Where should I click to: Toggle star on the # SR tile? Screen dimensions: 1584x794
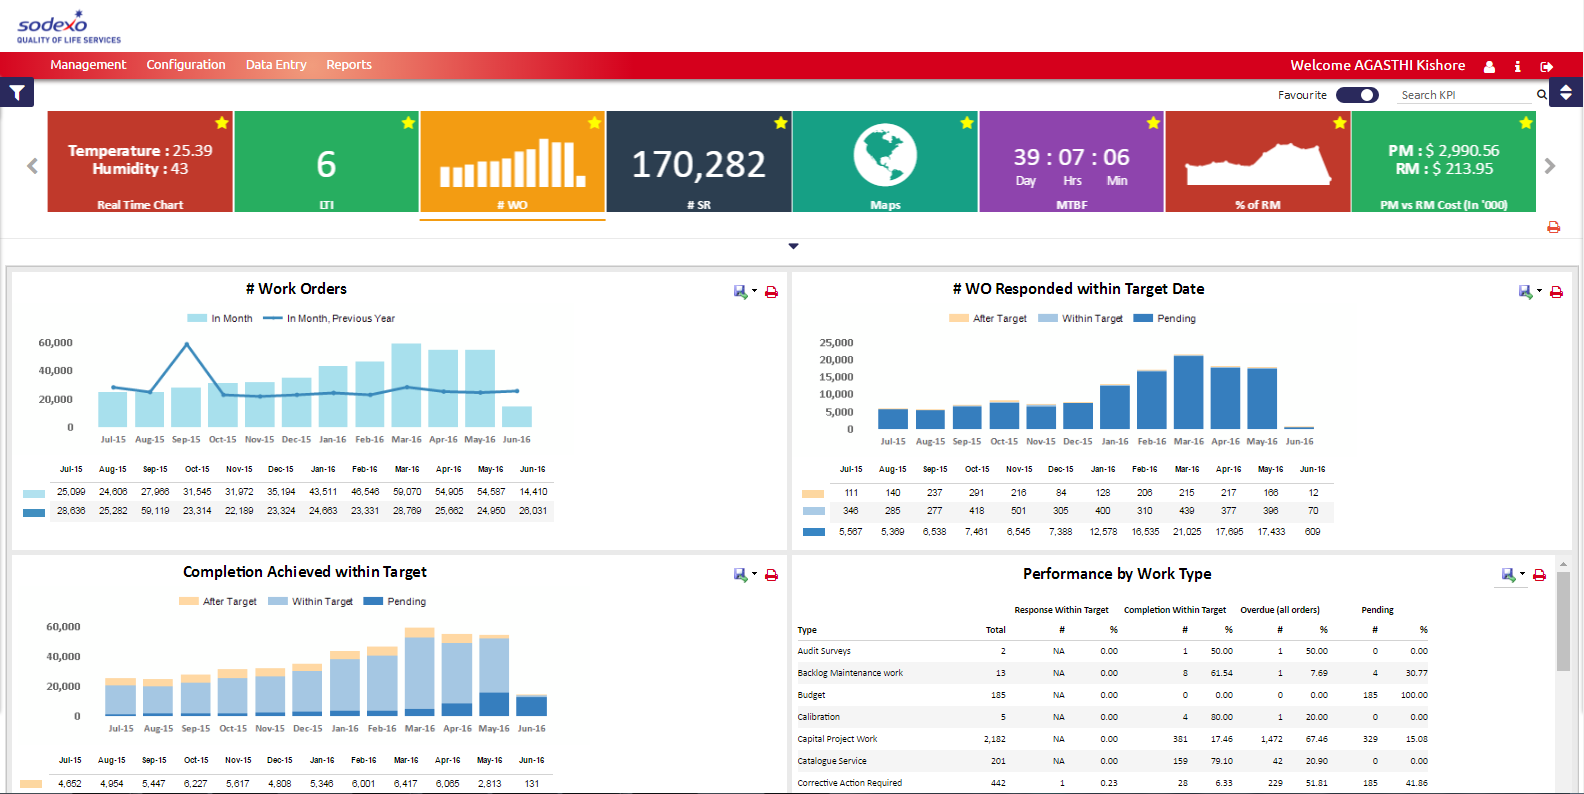point(781,123)
